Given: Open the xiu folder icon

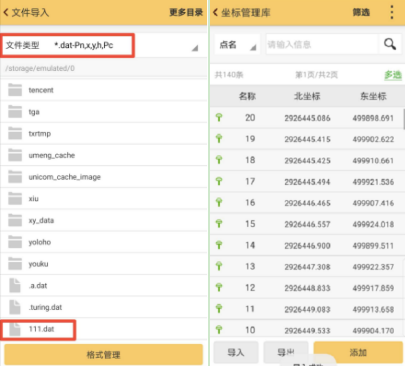Looking at the screenshot, I should tap(15, 198).
